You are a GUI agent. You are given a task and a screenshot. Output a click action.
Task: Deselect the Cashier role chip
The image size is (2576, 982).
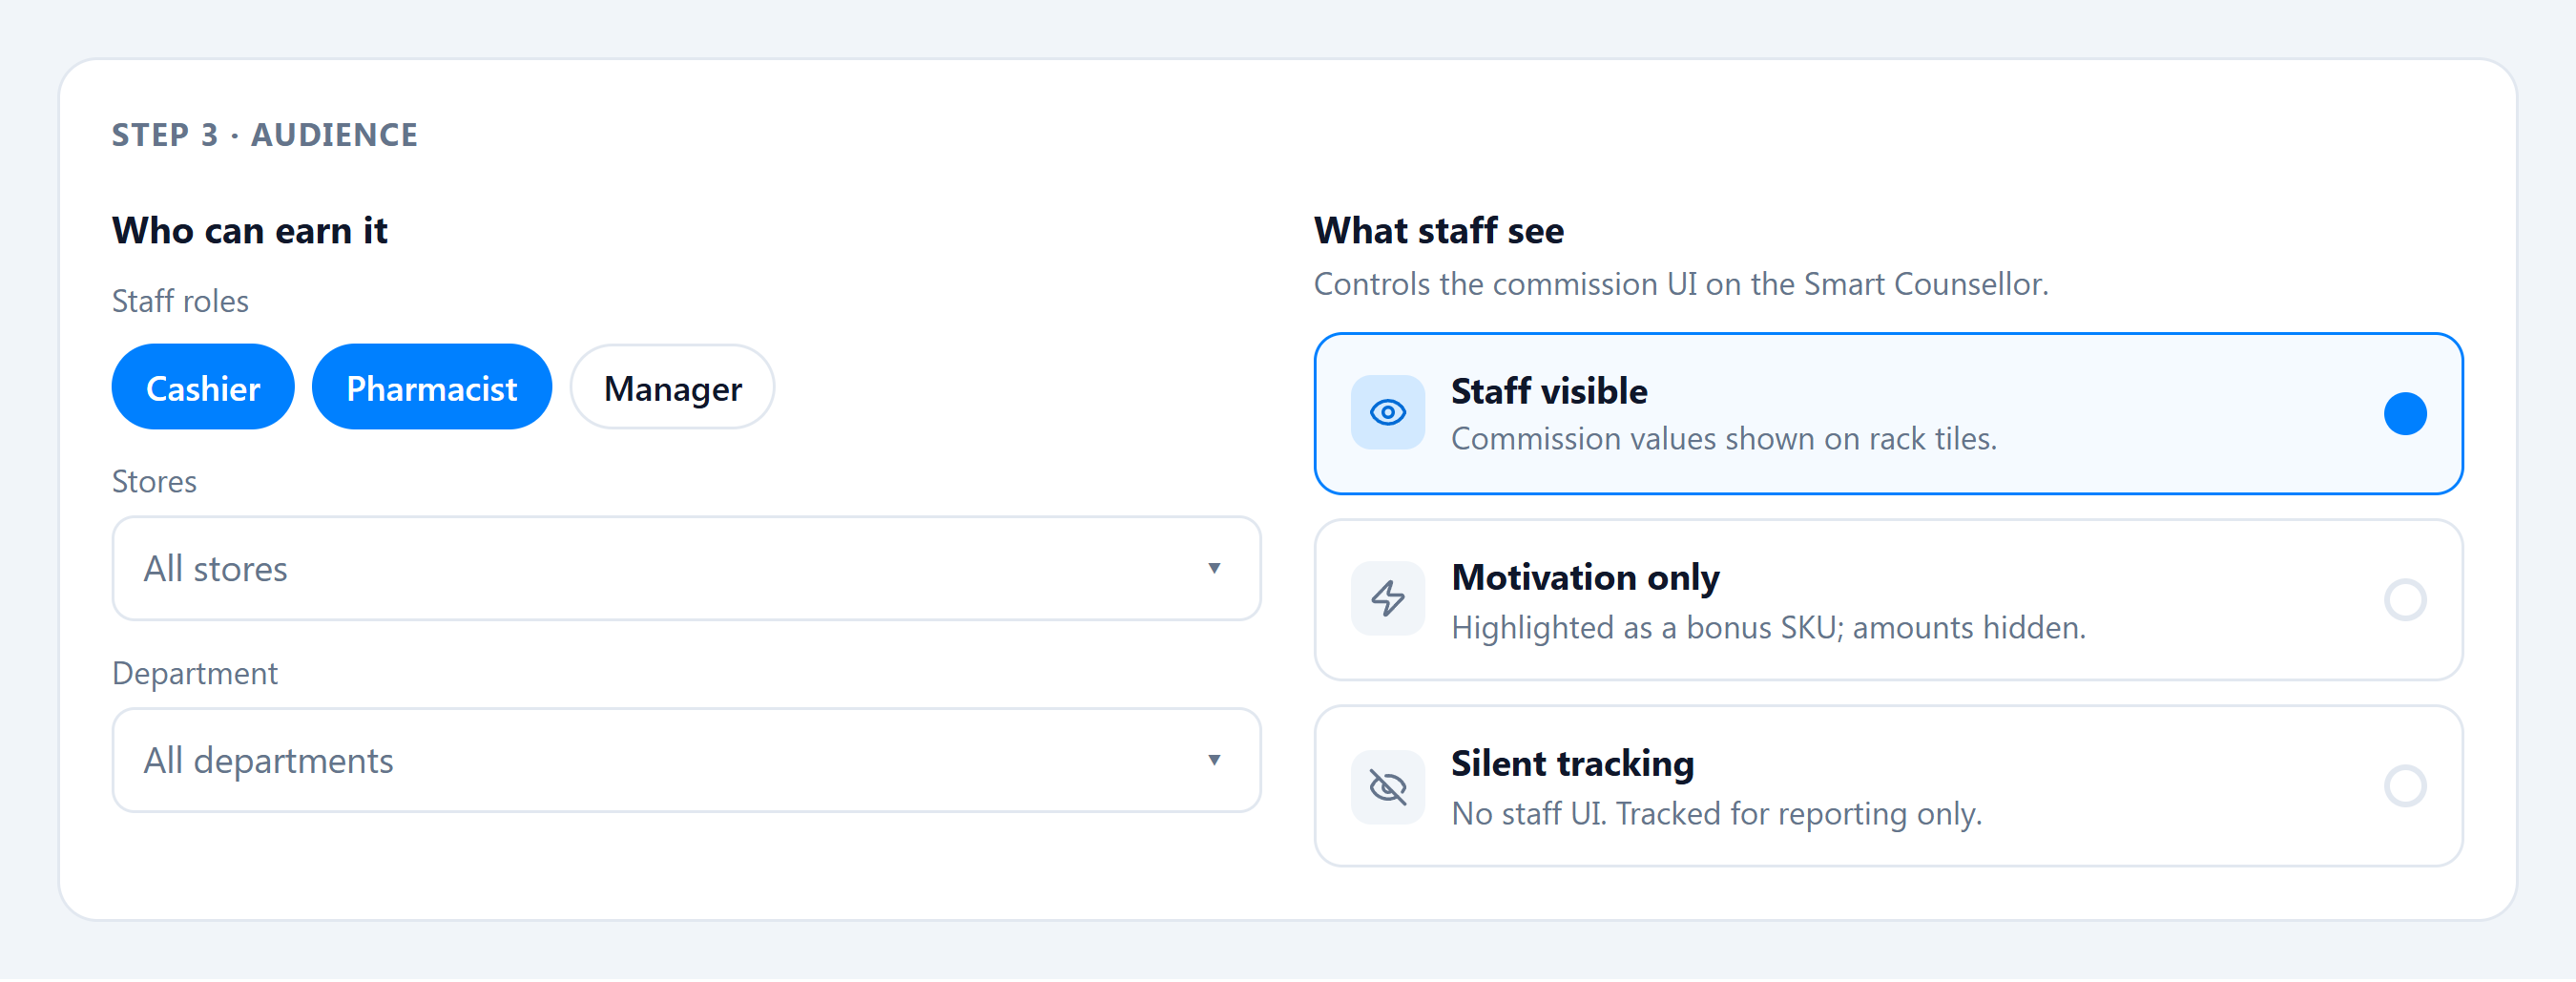(x=203, y=387)
